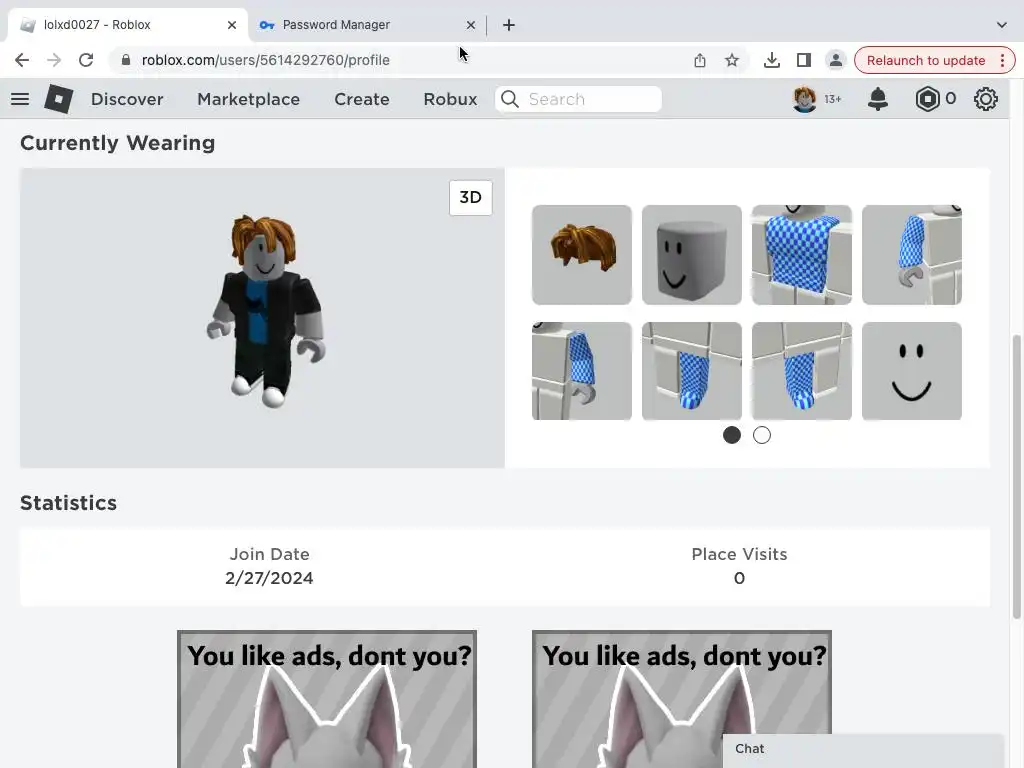Screen dimensions: 1024x768
Task: Click the left 'You like ads' advertisement
Action: (327, 699)
